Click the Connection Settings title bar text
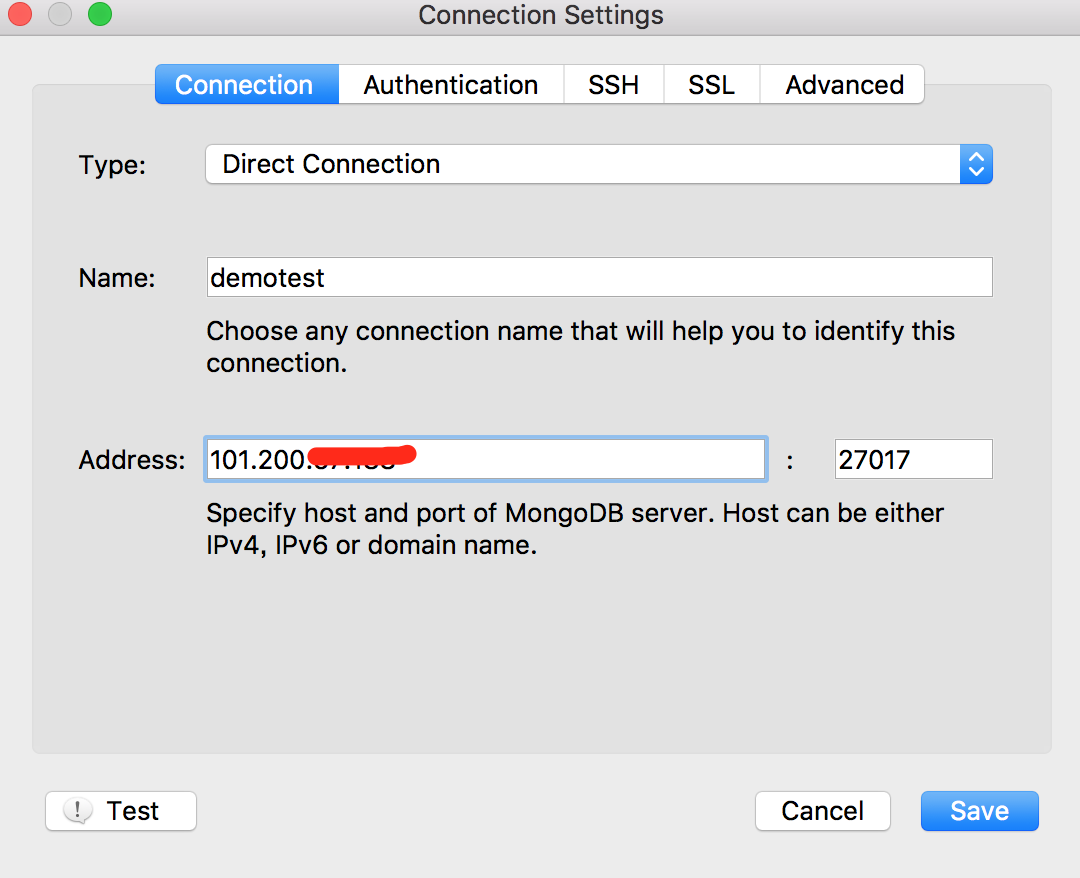Viewport: 1080px width, 878px height. point(540,16)
